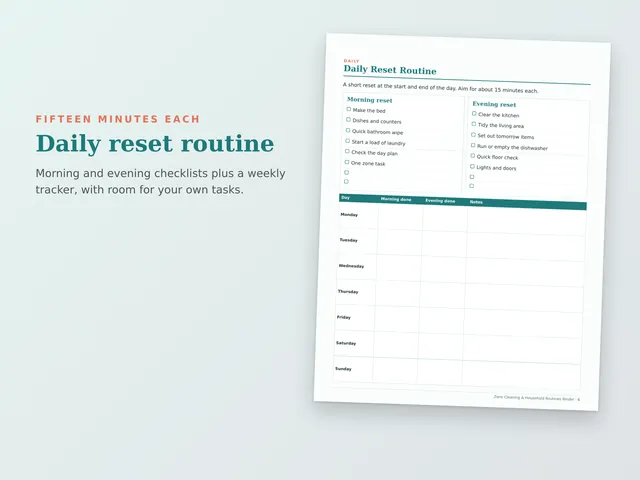Click the Day column header
640x480 pixels.
(345, 198)
